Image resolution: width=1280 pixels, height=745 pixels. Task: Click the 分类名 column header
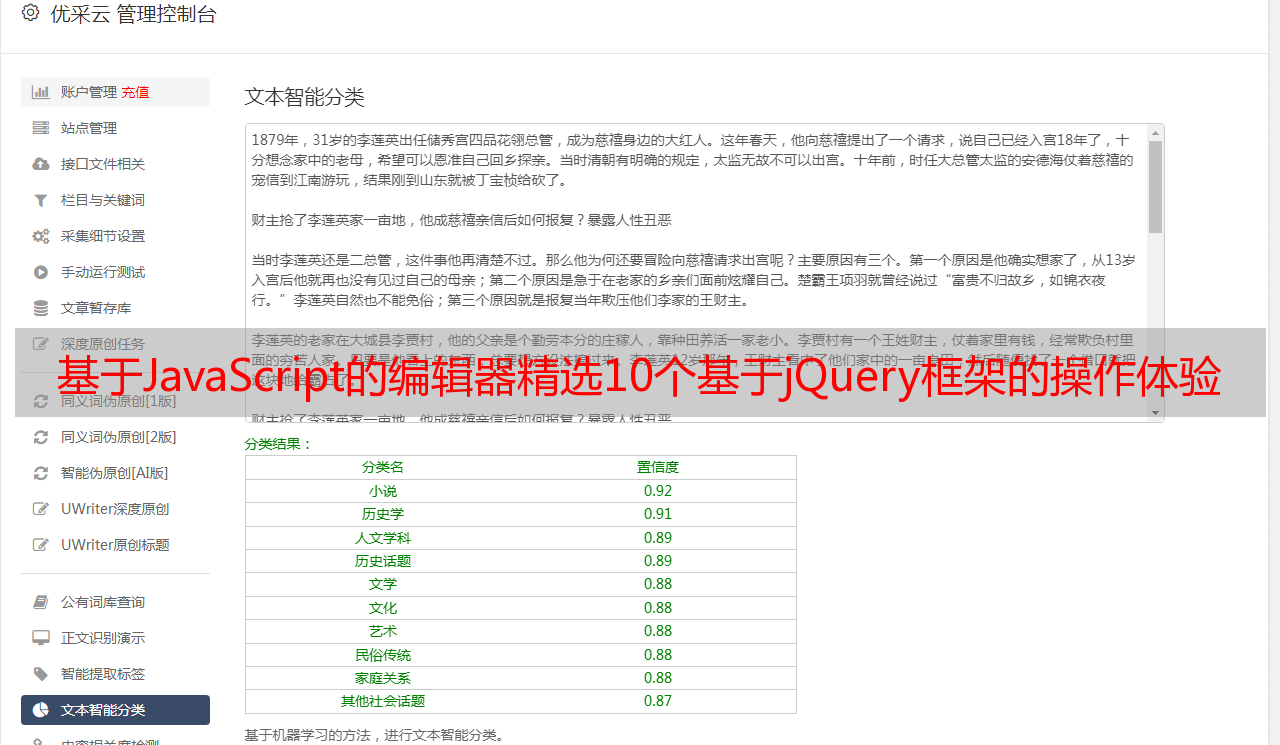(383, 467)
